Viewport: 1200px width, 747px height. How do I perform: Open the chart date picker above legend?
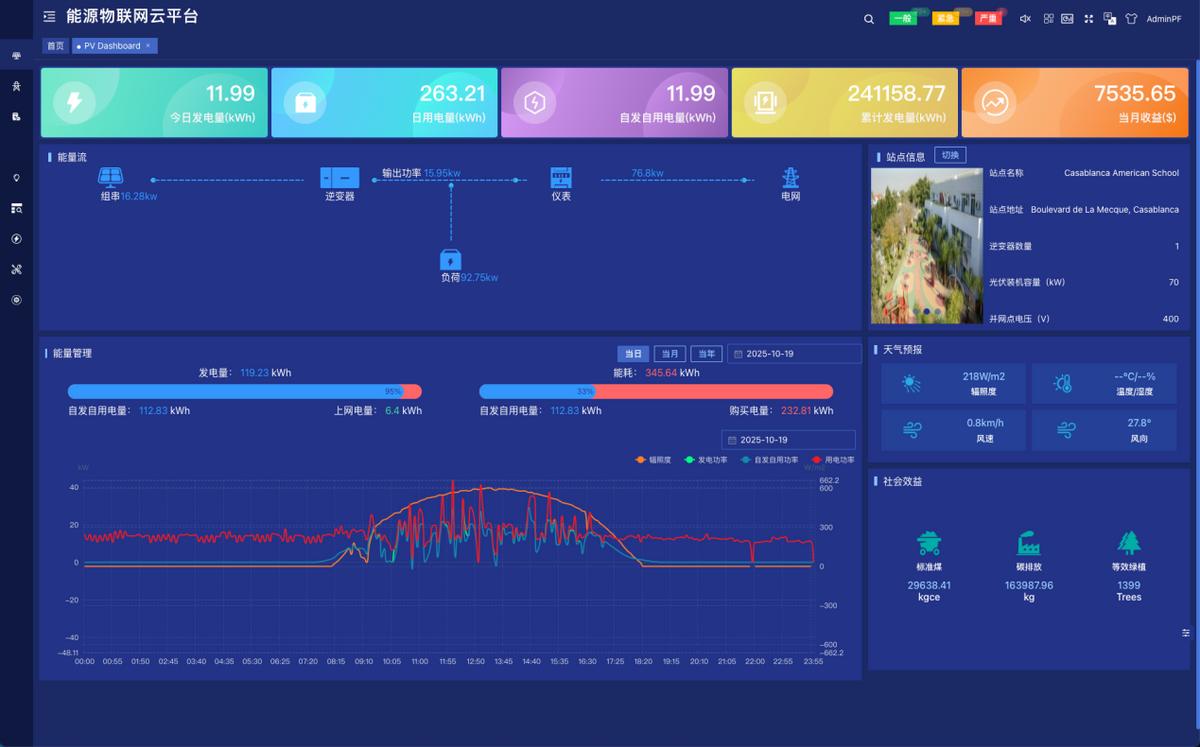pyautogui.click(x=788, y=440)
